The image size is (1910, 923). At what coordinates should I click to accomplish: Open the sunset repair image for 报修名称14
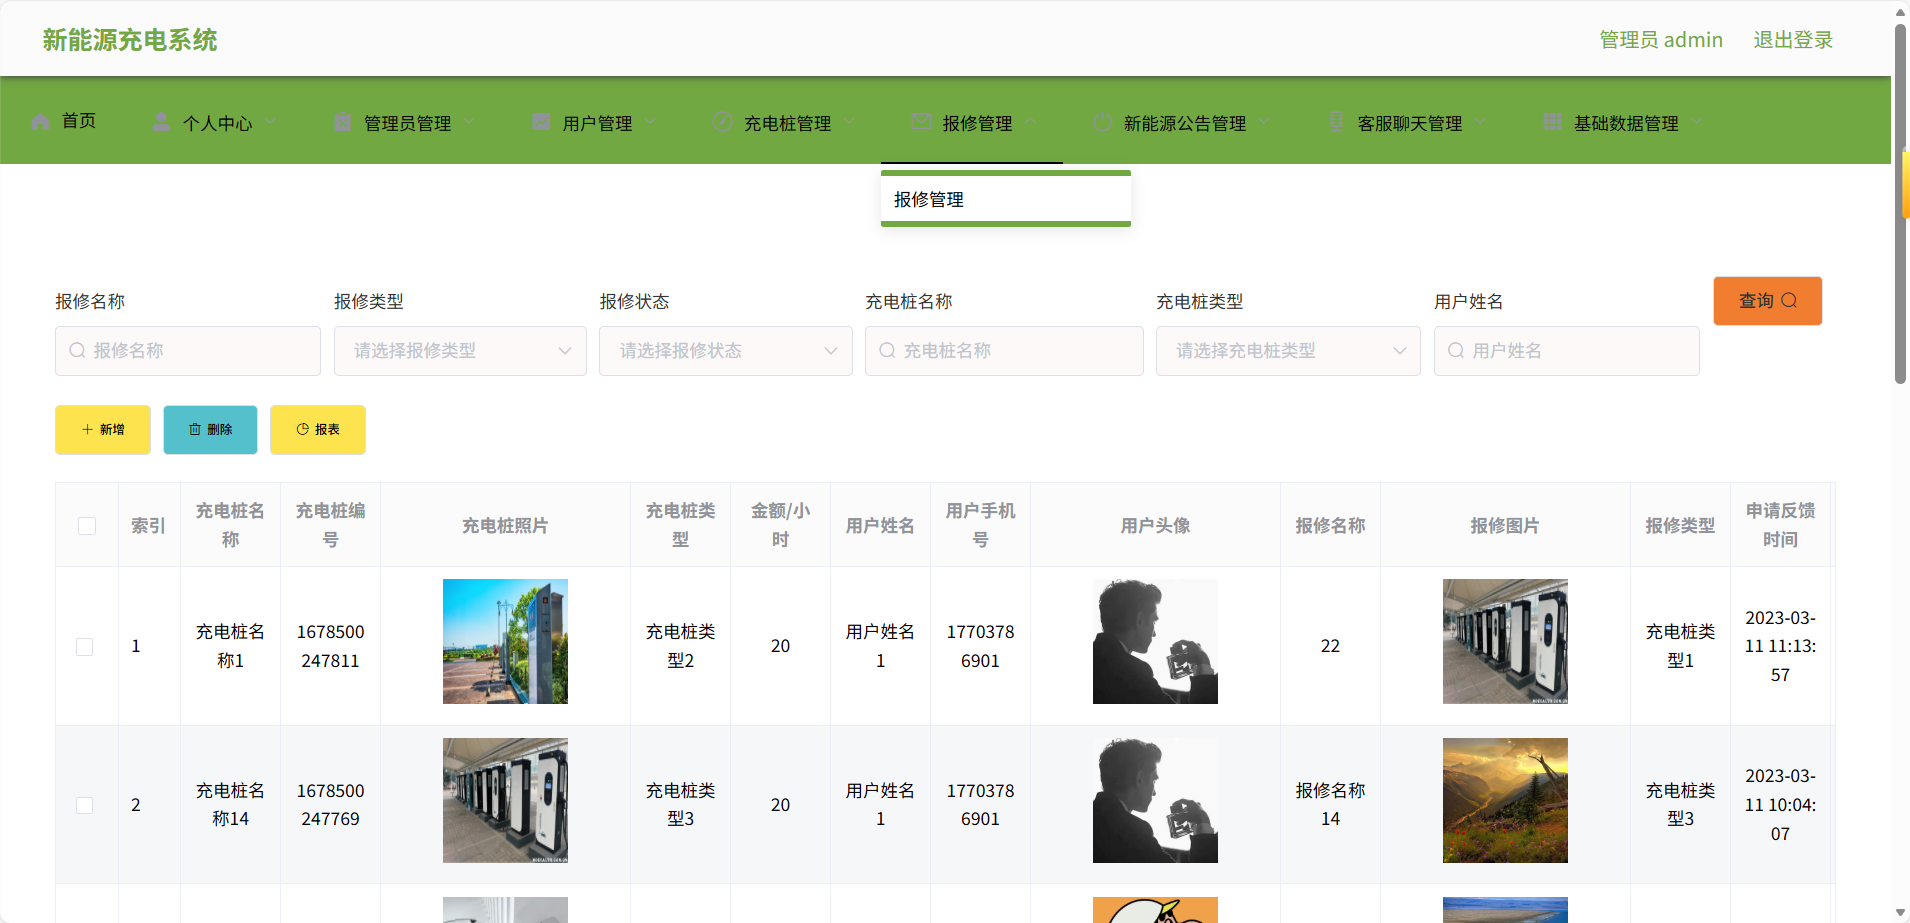[x=1505, y=801]
